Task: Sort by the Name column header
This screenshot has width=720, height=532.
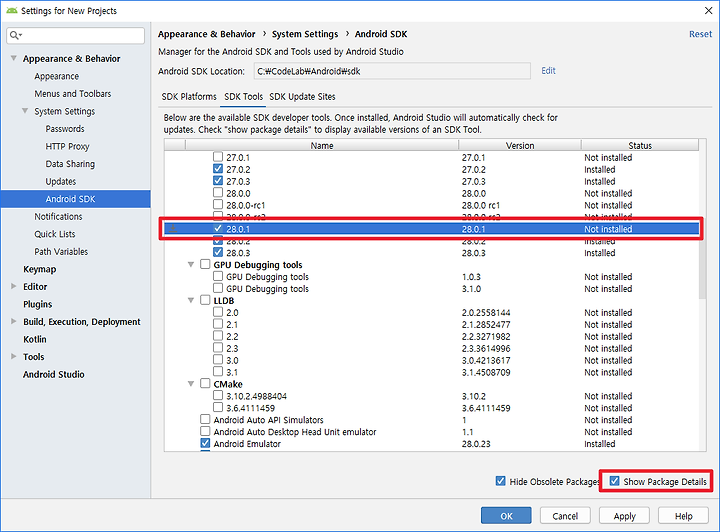Action: coord(321,145)
